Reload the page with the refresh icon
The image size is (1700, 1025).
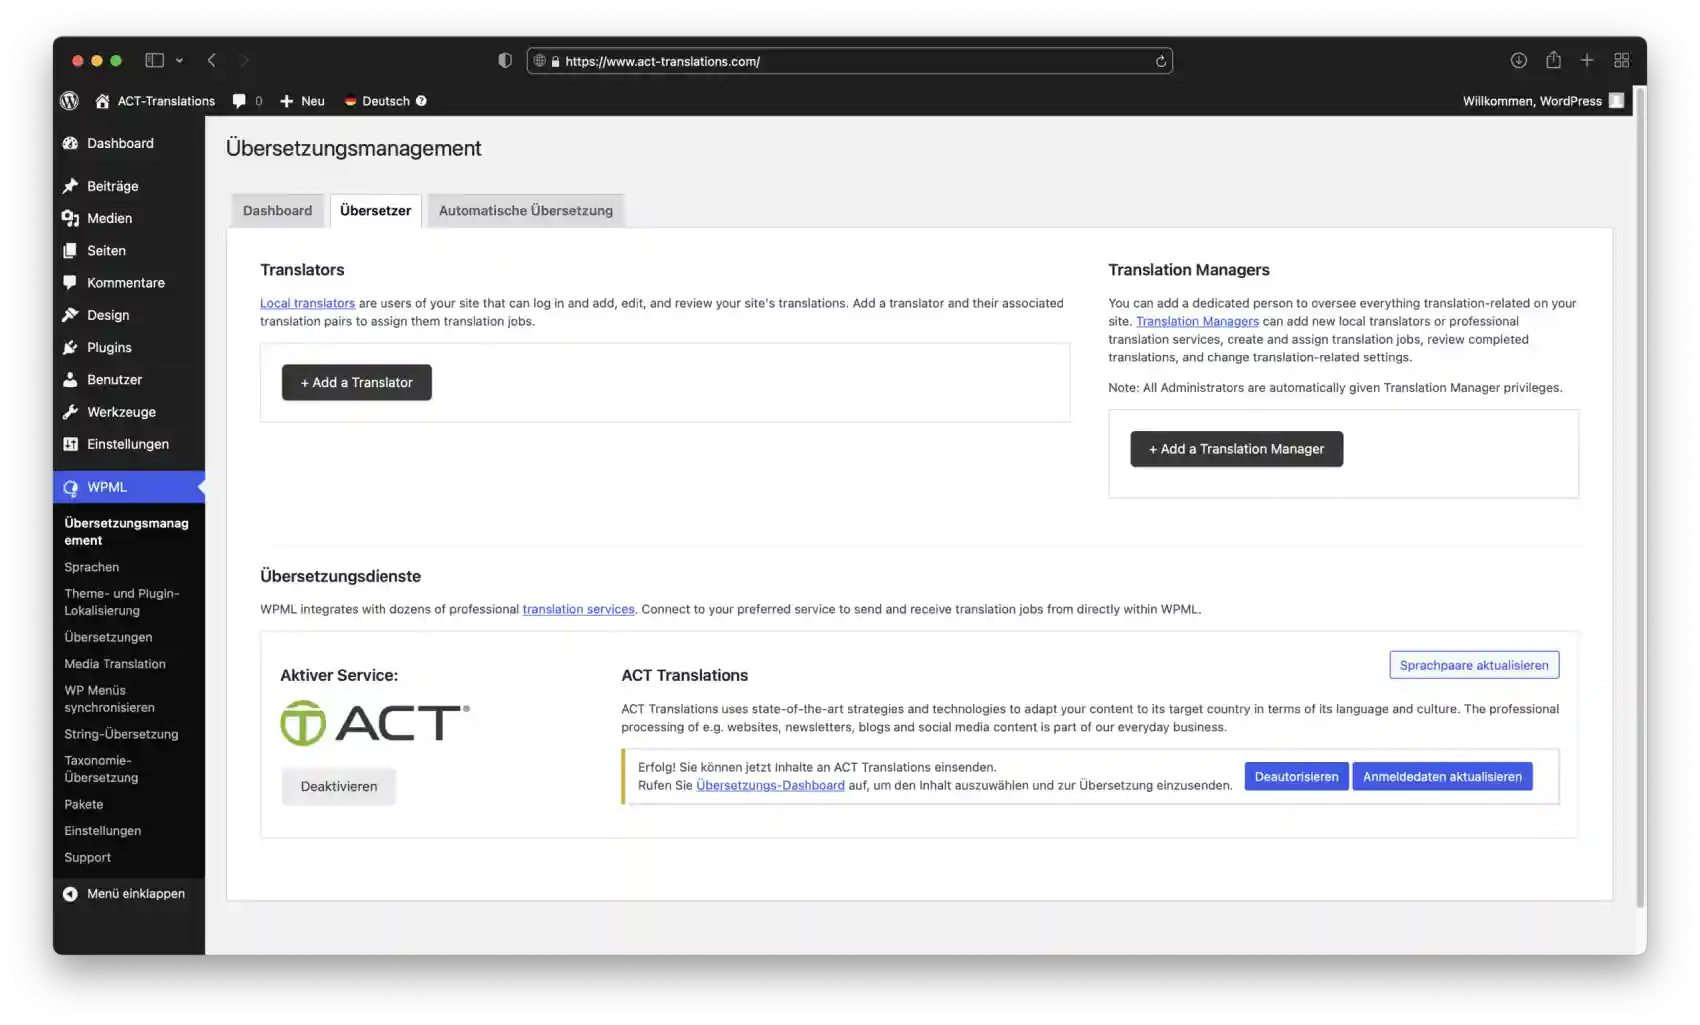(1161, 61)
